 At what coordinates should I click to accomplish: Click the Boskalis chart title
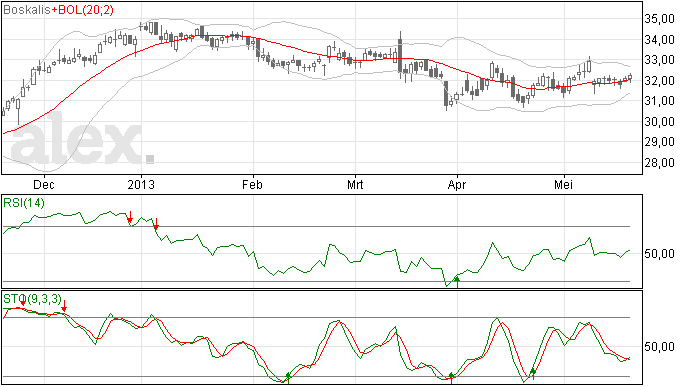coord(27,10)
